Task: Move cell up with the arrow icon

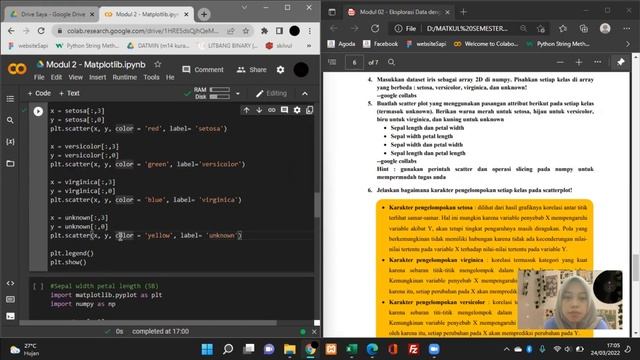Action: (246, 110)
